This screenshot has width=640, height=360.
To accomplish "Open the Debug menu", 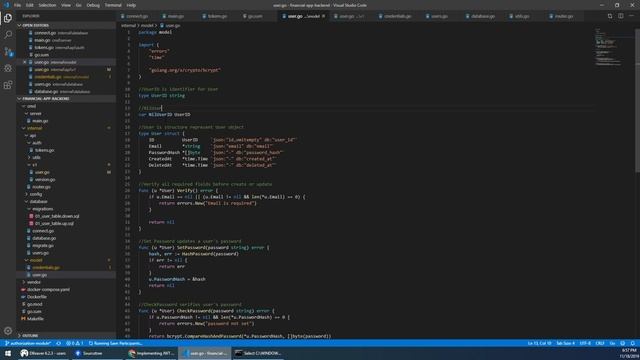I will [x=93, y=5].
